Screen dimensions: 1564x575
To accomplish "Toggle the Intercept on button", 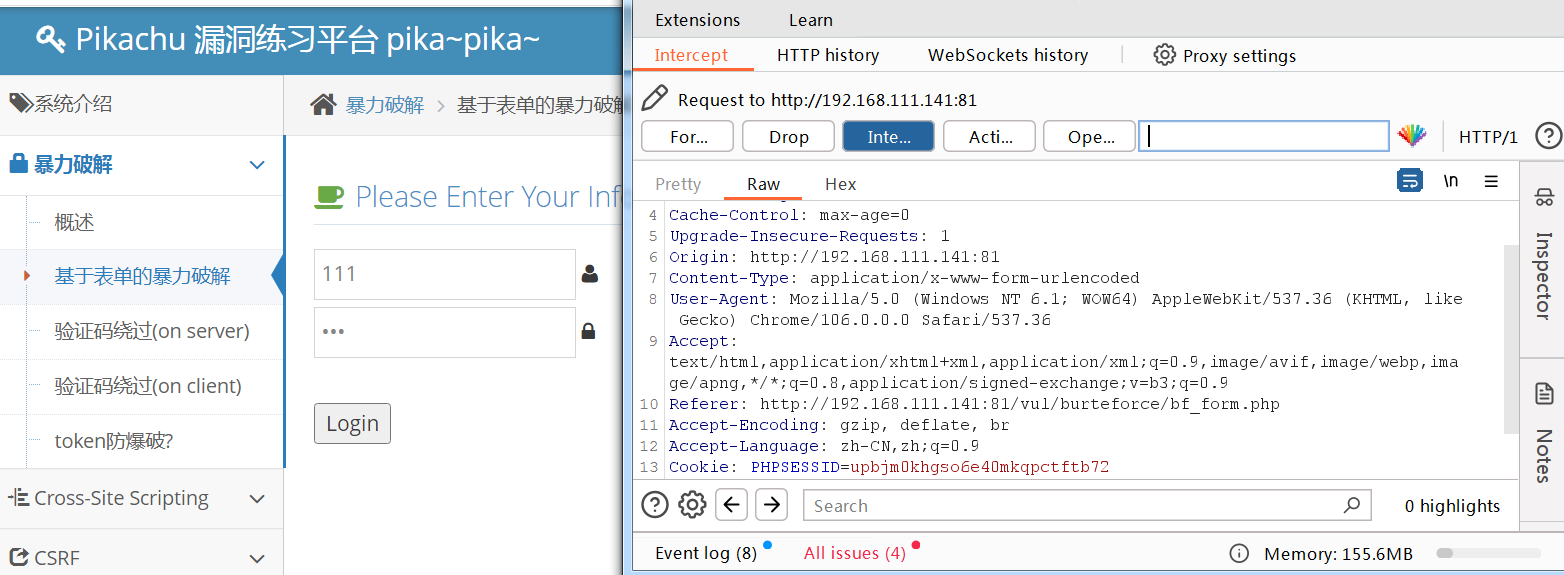I will click(888, 137).
